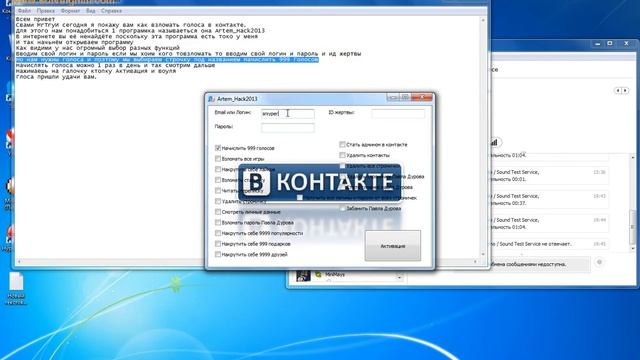Click Skype chat scrollbar up arrow
The image size is (640, 360).
pyautogui.click(x=633, y=158)
